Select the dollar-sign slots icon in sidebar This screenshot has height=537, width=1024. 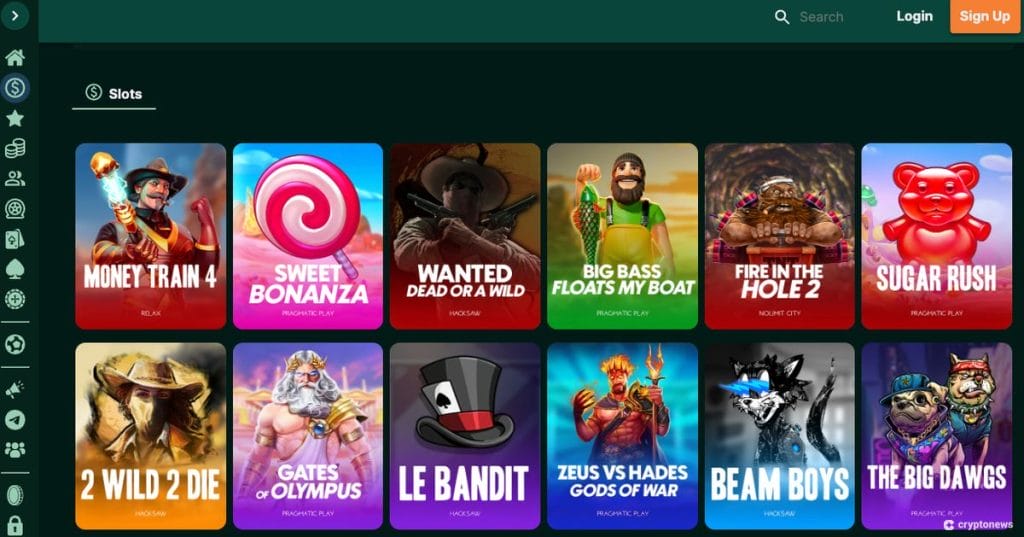pyautogui.click(x=15, y=87)
